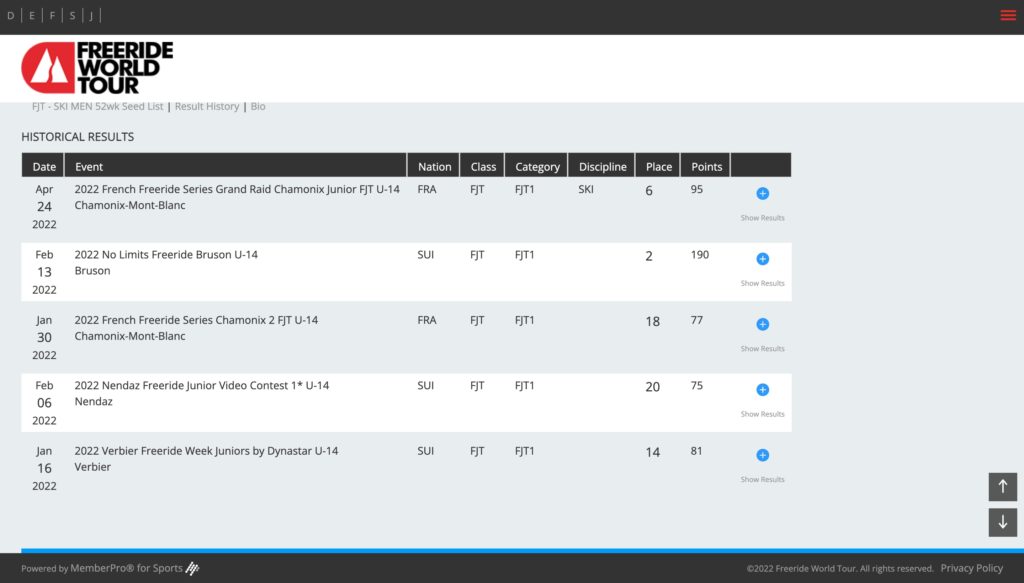
Task: Switch language to E
Action: pyautogui.click(x=31, y=16)
